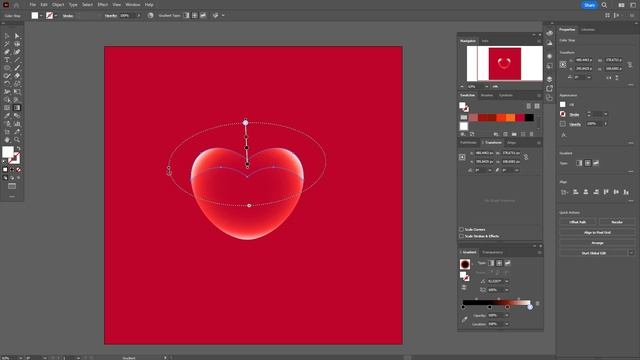640x360 pixels.
Task: Click the Navigator artboard thumbnail preview
Action: pyautogui.click(x=504, y=64)
